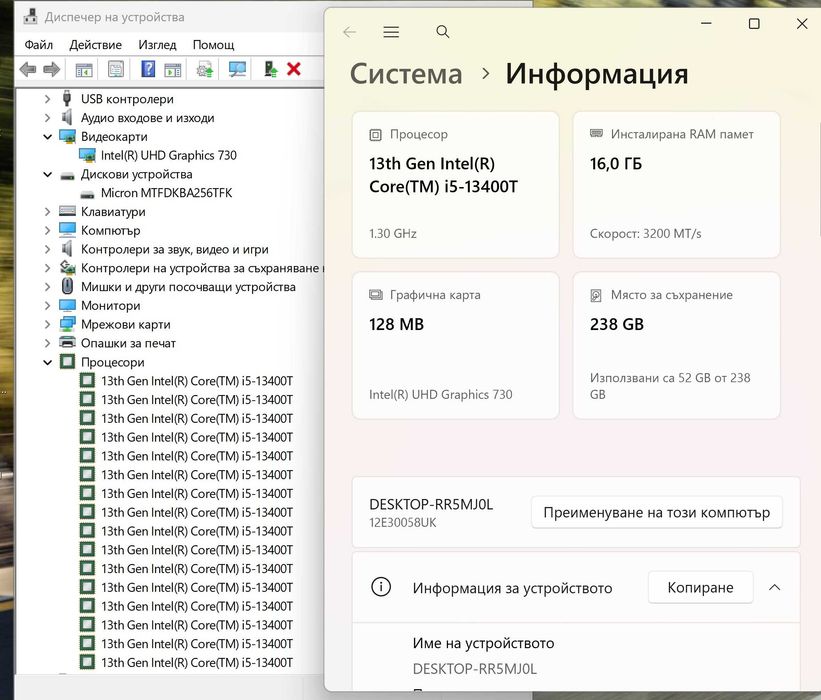The height and width of the screenshot is (700, 821).
Task: Toggle the action pane toolbar icon
Action: coord(172,69)
